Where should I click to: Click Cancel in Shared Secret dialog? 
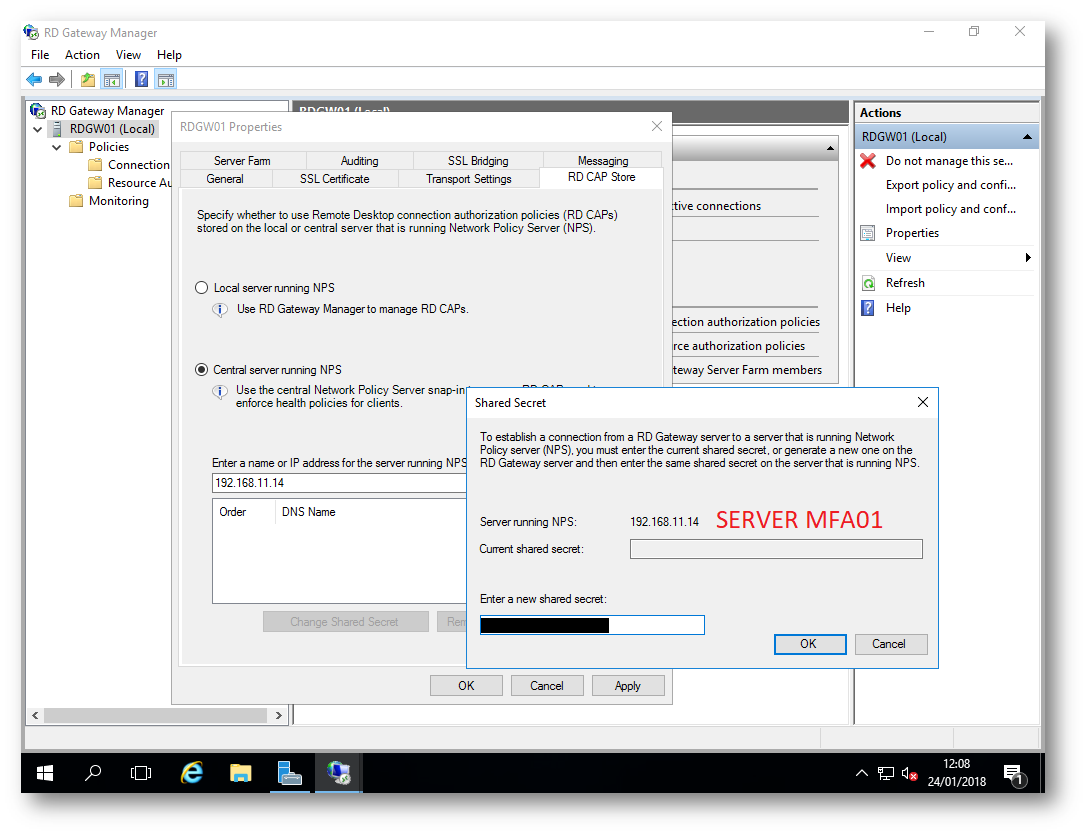(x=890, y=644)
